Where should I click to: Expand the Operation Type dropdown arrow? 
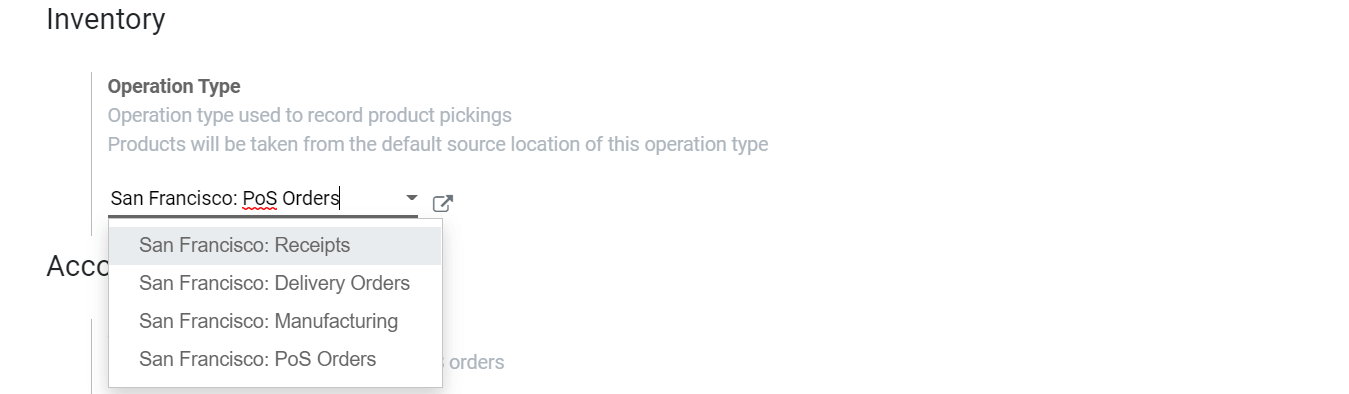[x=411, y=198]
